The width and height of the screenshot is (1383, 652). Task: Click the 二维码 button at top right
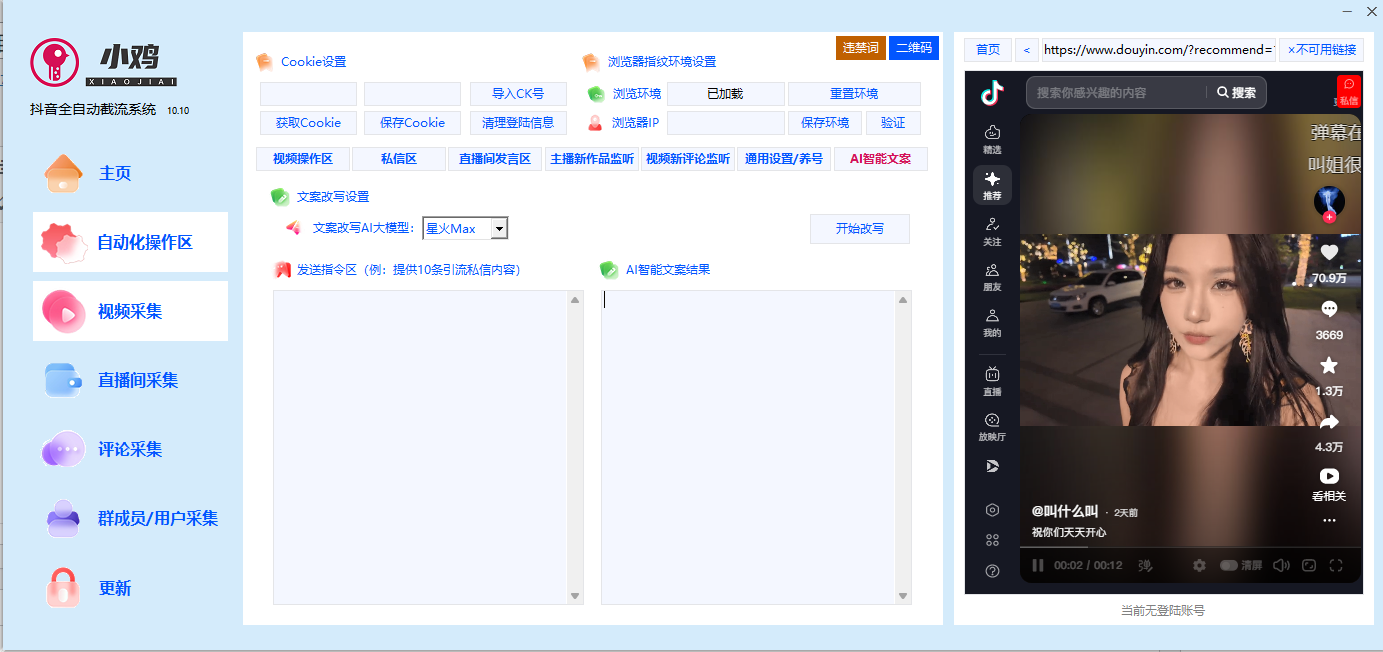(913, 47)
